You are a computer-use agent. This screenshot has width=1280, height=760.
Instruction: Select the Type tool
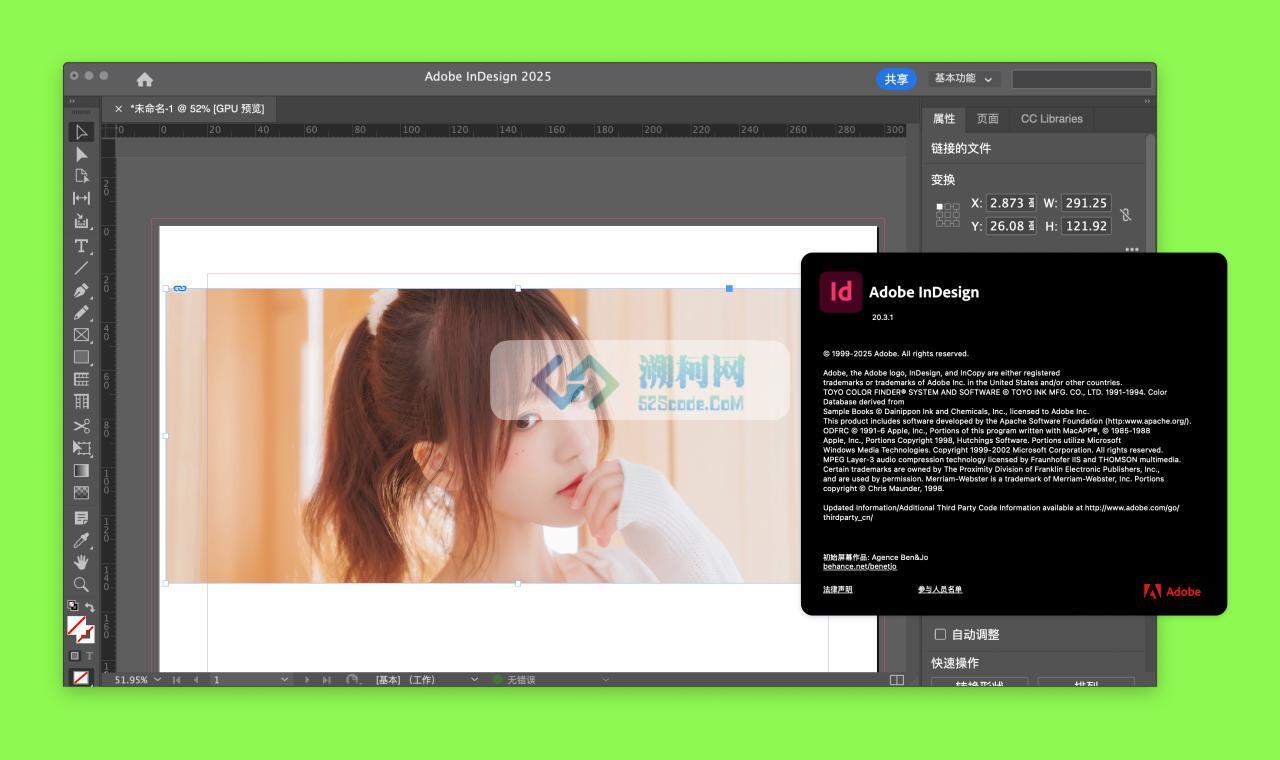point(82,245)
